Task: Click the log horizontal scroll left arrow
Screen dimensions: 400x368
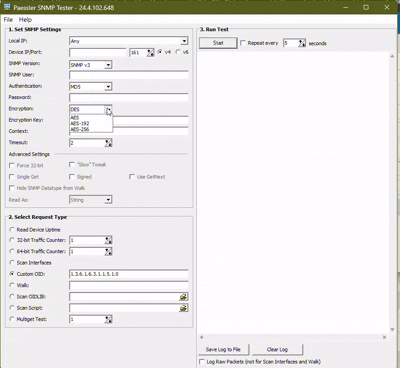Action: 201,337
